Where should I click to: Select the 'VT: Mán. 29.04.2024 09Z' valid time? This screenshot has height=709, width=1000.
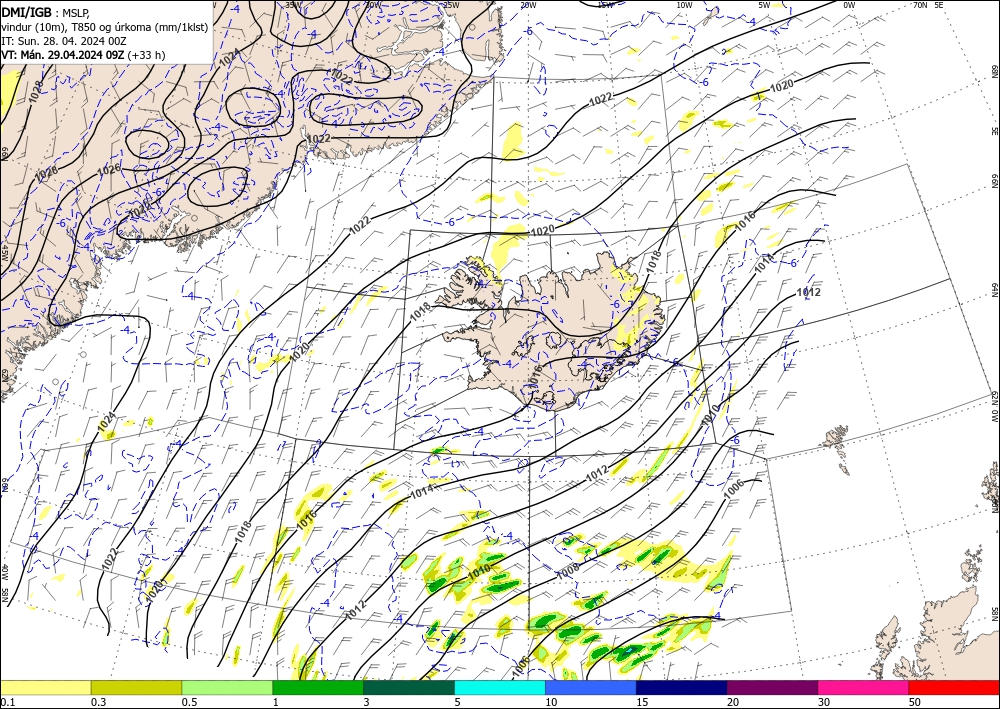point(63,55)
